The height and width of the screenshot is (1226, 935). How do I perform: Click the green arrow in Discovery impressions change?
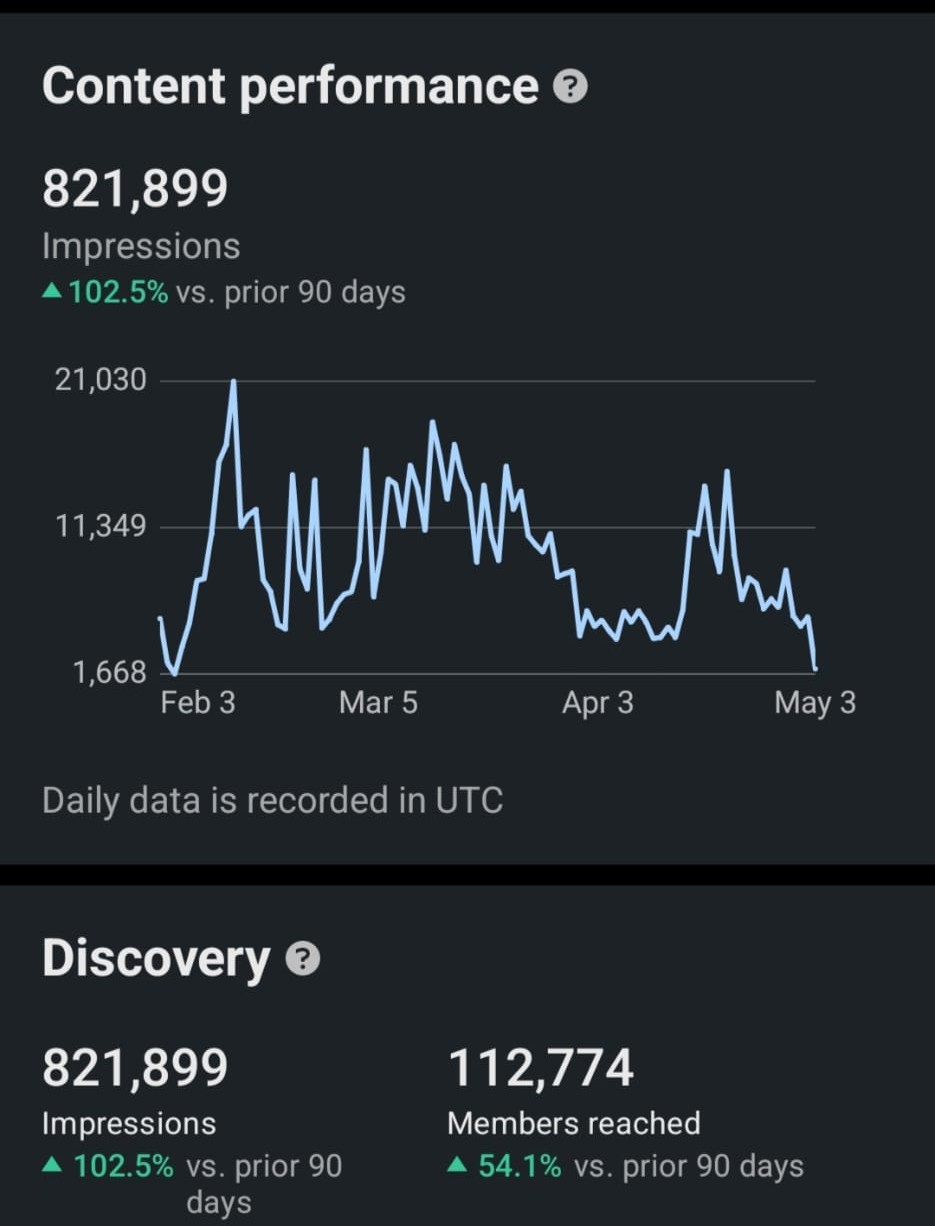coord(53,1165)
